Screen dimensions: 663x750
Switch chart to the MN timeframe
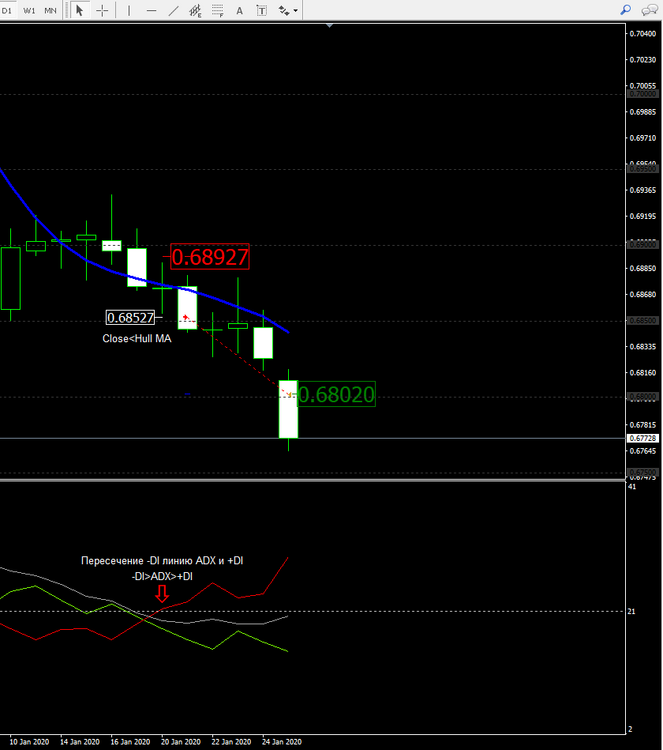point(50,10)
